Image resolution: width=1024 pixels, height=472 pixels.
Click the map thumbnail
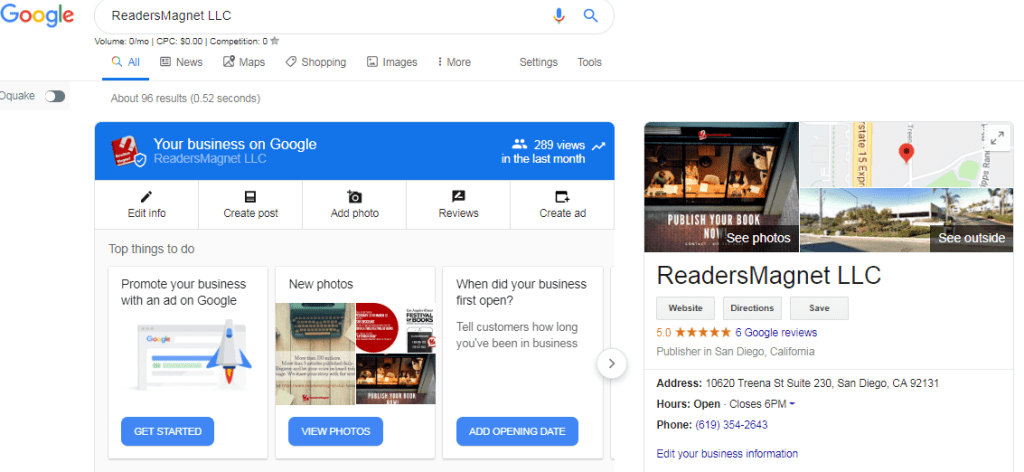pyautogui.click(x=906, y=154)
